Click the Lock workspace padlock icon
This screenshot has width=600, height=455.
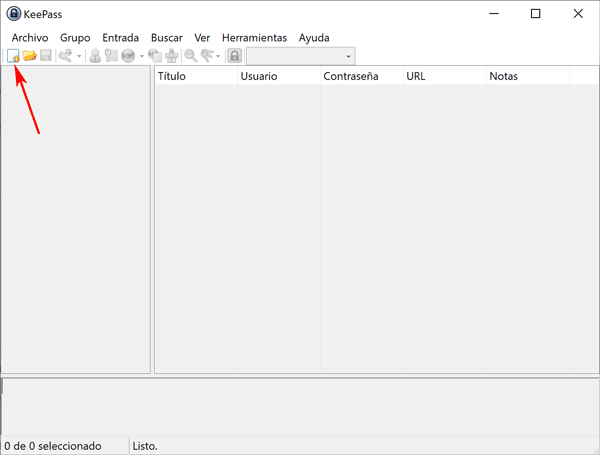pyautogui.click(x=235, y=56)
